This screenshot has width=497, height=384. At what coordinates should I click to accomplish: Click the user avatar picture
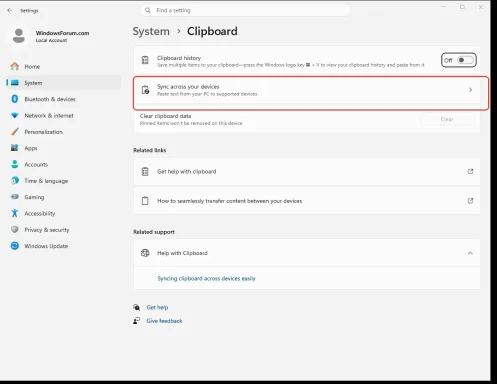click(x=19, y=36)
